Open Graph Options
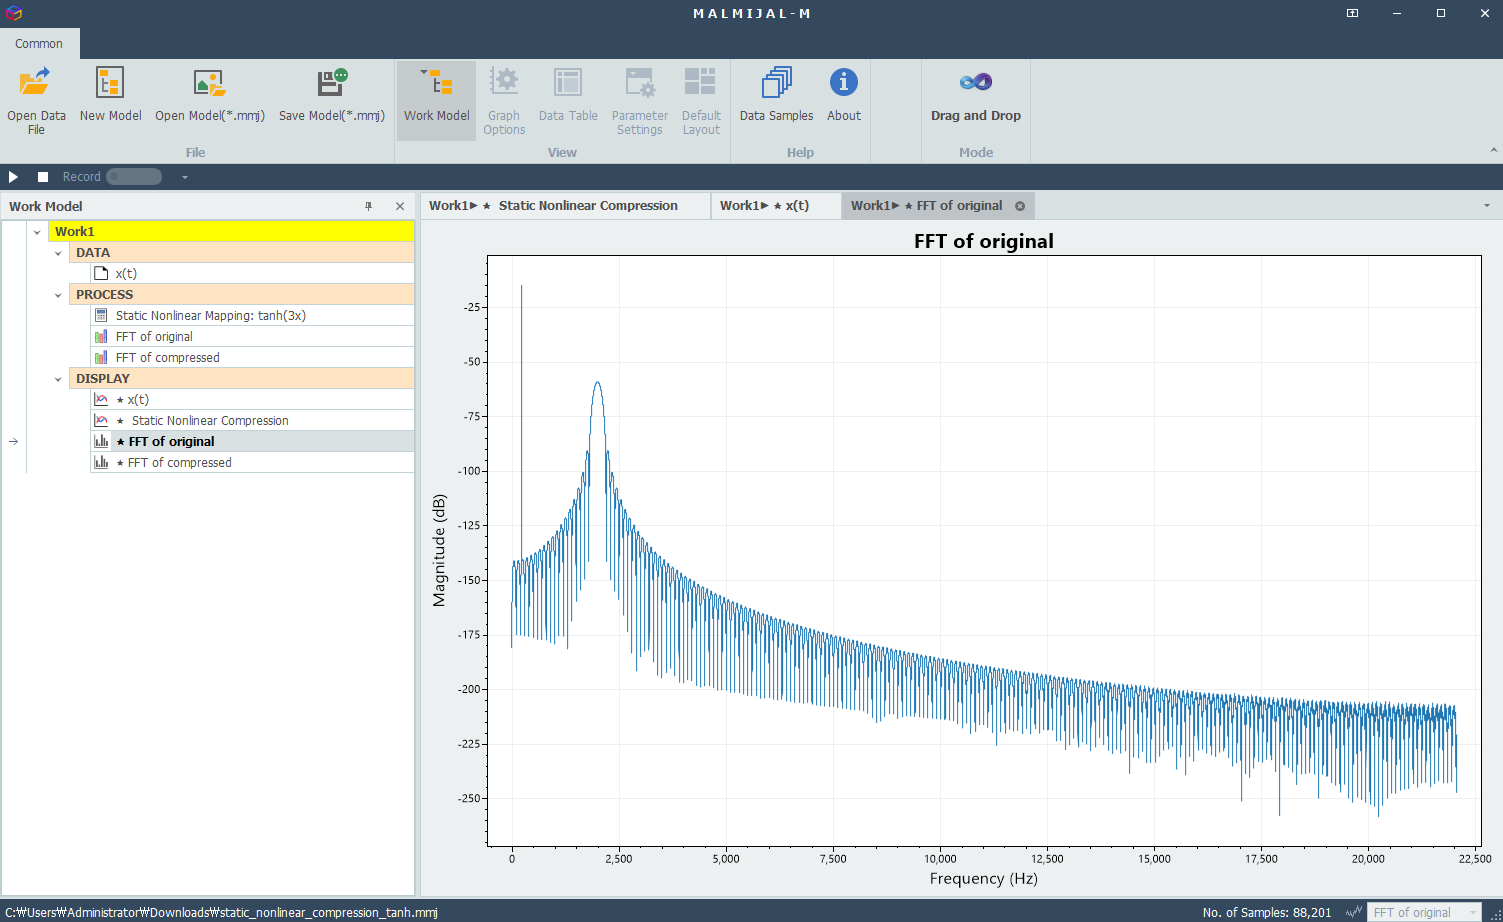 click(x=504, y=101)
